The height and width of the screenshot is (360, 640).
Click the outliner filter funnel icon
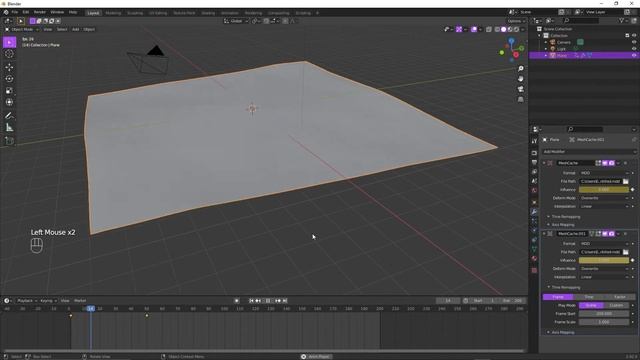pos(622,20)
